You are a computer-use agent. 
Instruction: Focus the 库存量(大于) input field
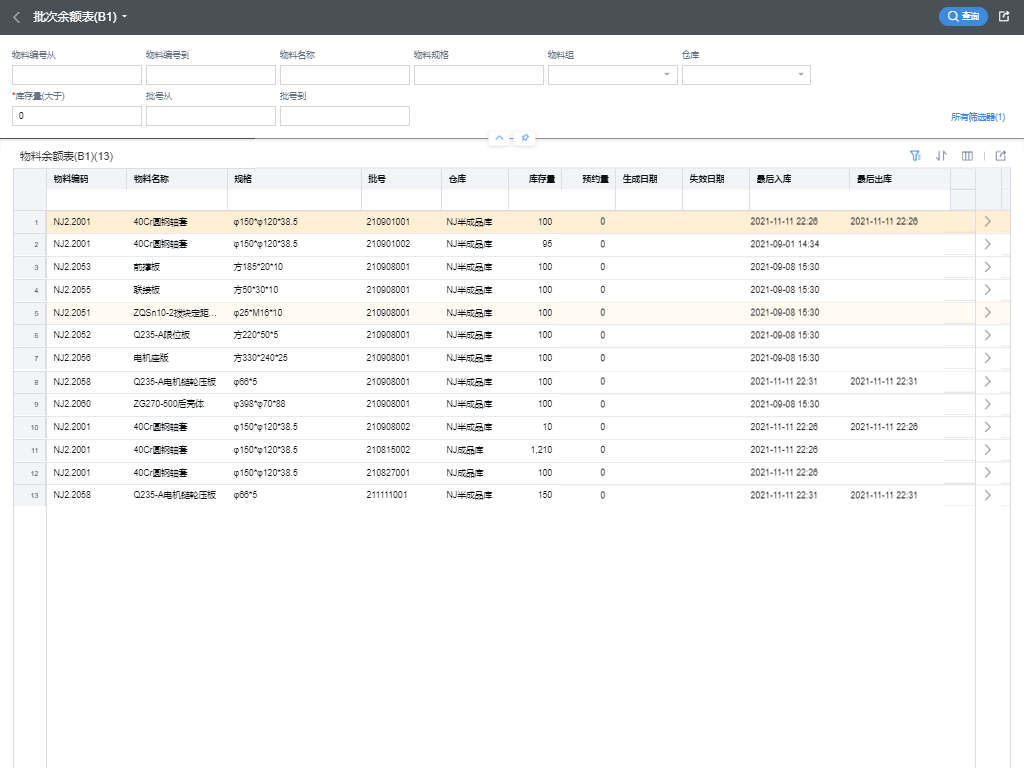click(x=77, y=116)
